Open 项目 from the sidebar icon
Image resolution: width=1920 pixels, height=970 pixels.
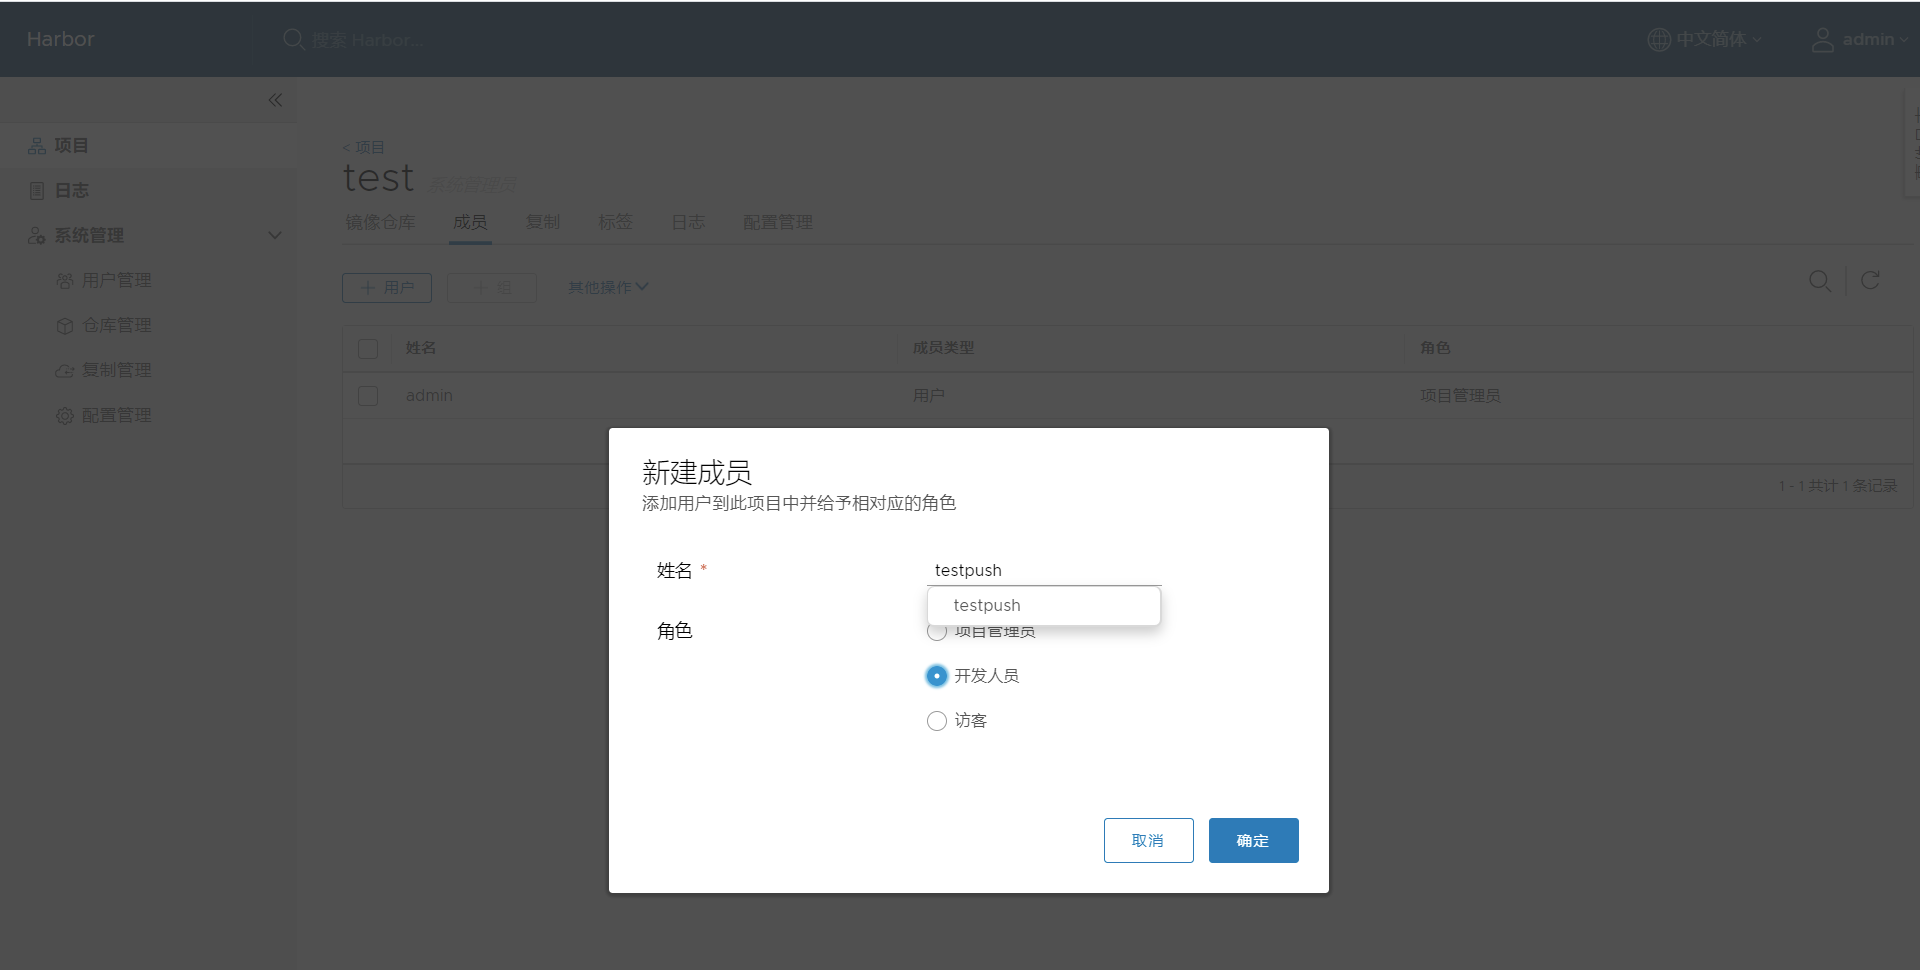pyautogui.click(x=37, y=146)
